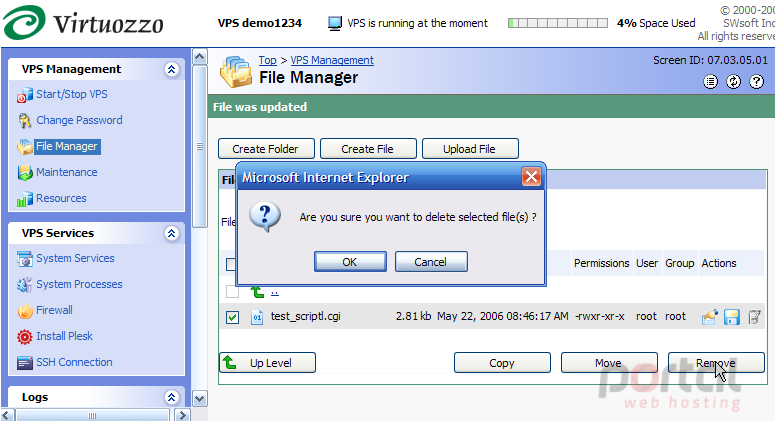This screenshot has height=422, width=776.
Task: Open System Services menu item
Action: click(x=75, y=258)
